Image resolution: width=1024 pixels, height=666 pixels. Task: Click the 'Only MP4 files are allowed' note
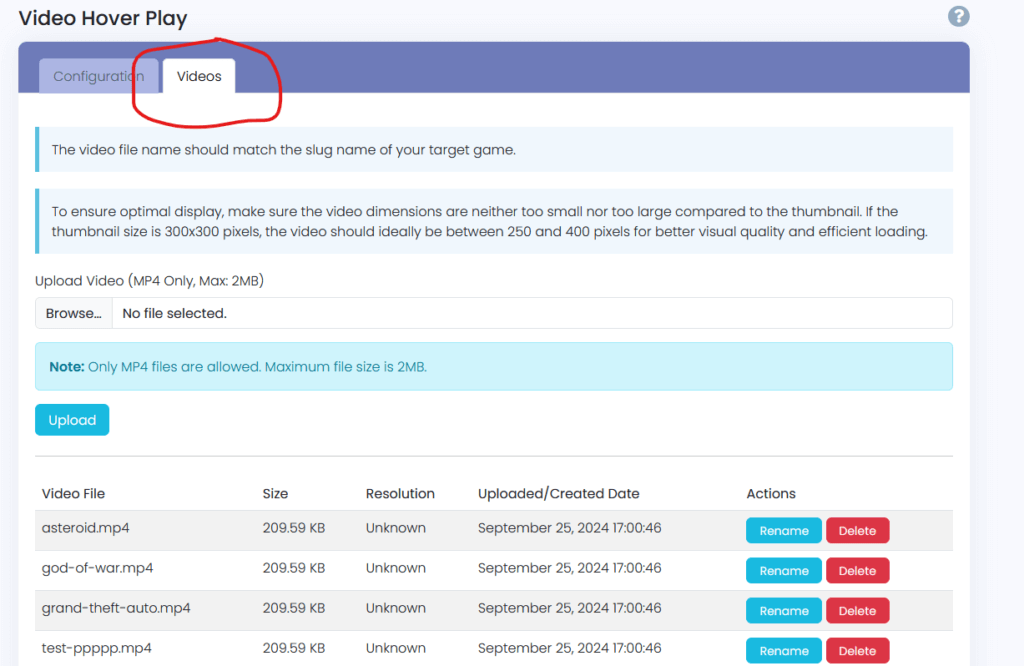pos(494,366)
